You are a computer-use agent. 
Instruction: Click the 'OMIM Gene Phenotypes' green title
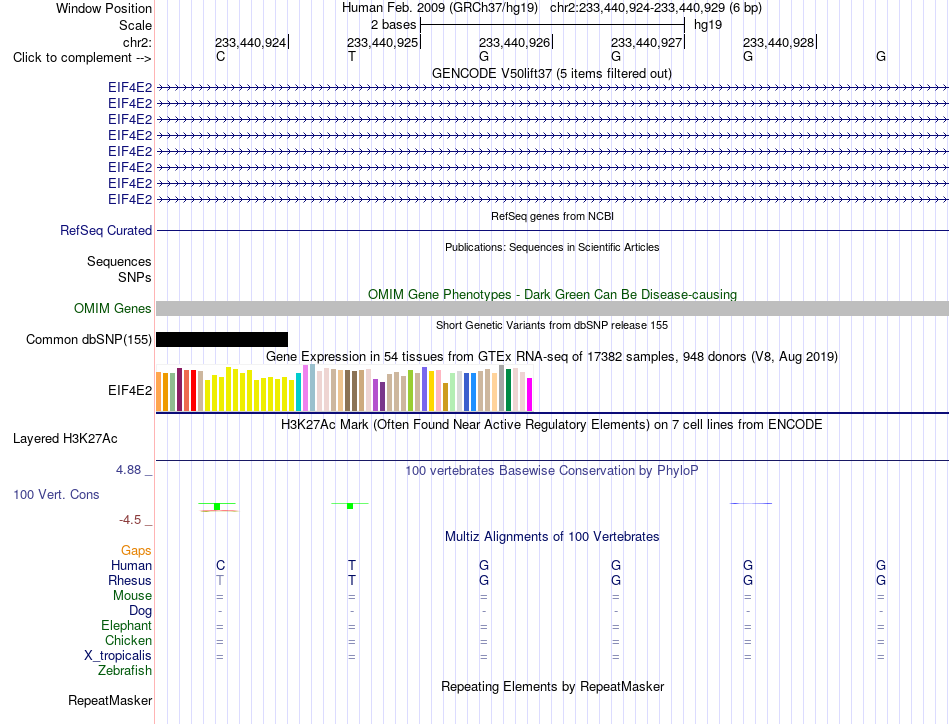click(553, 294)
